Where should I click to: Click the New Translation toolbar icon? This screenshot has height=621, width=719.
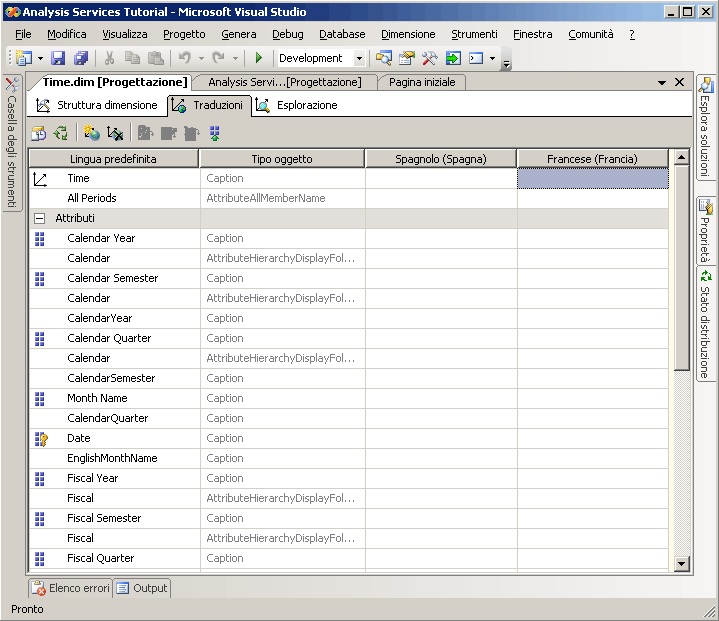click(91, 132)
